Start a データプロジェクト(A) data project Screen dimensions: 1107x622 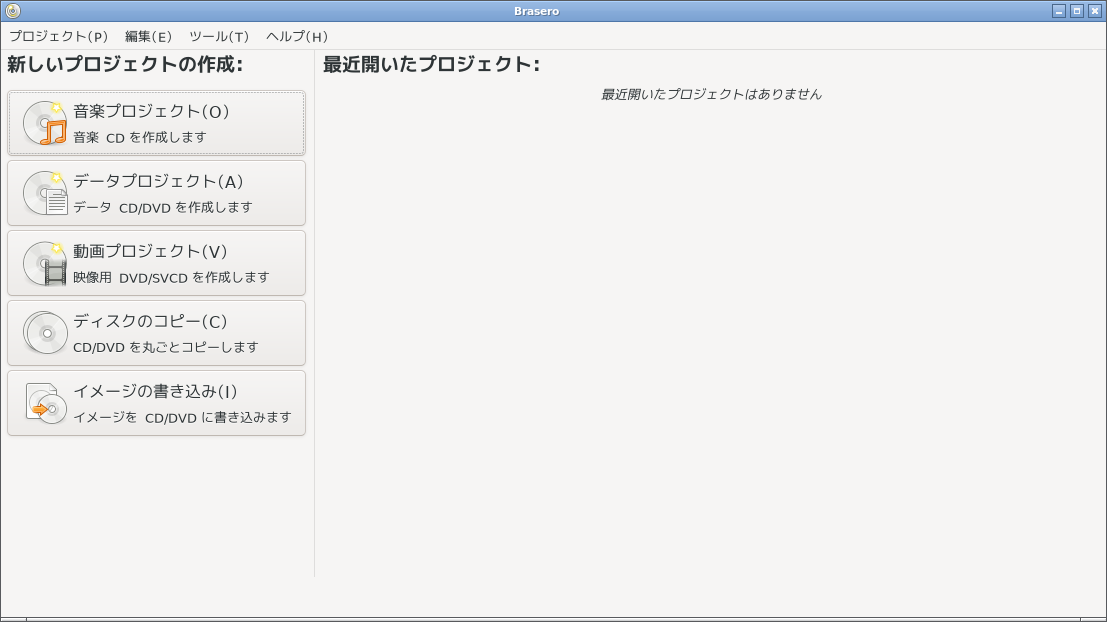pyautogui.click(x=156, y=193)
